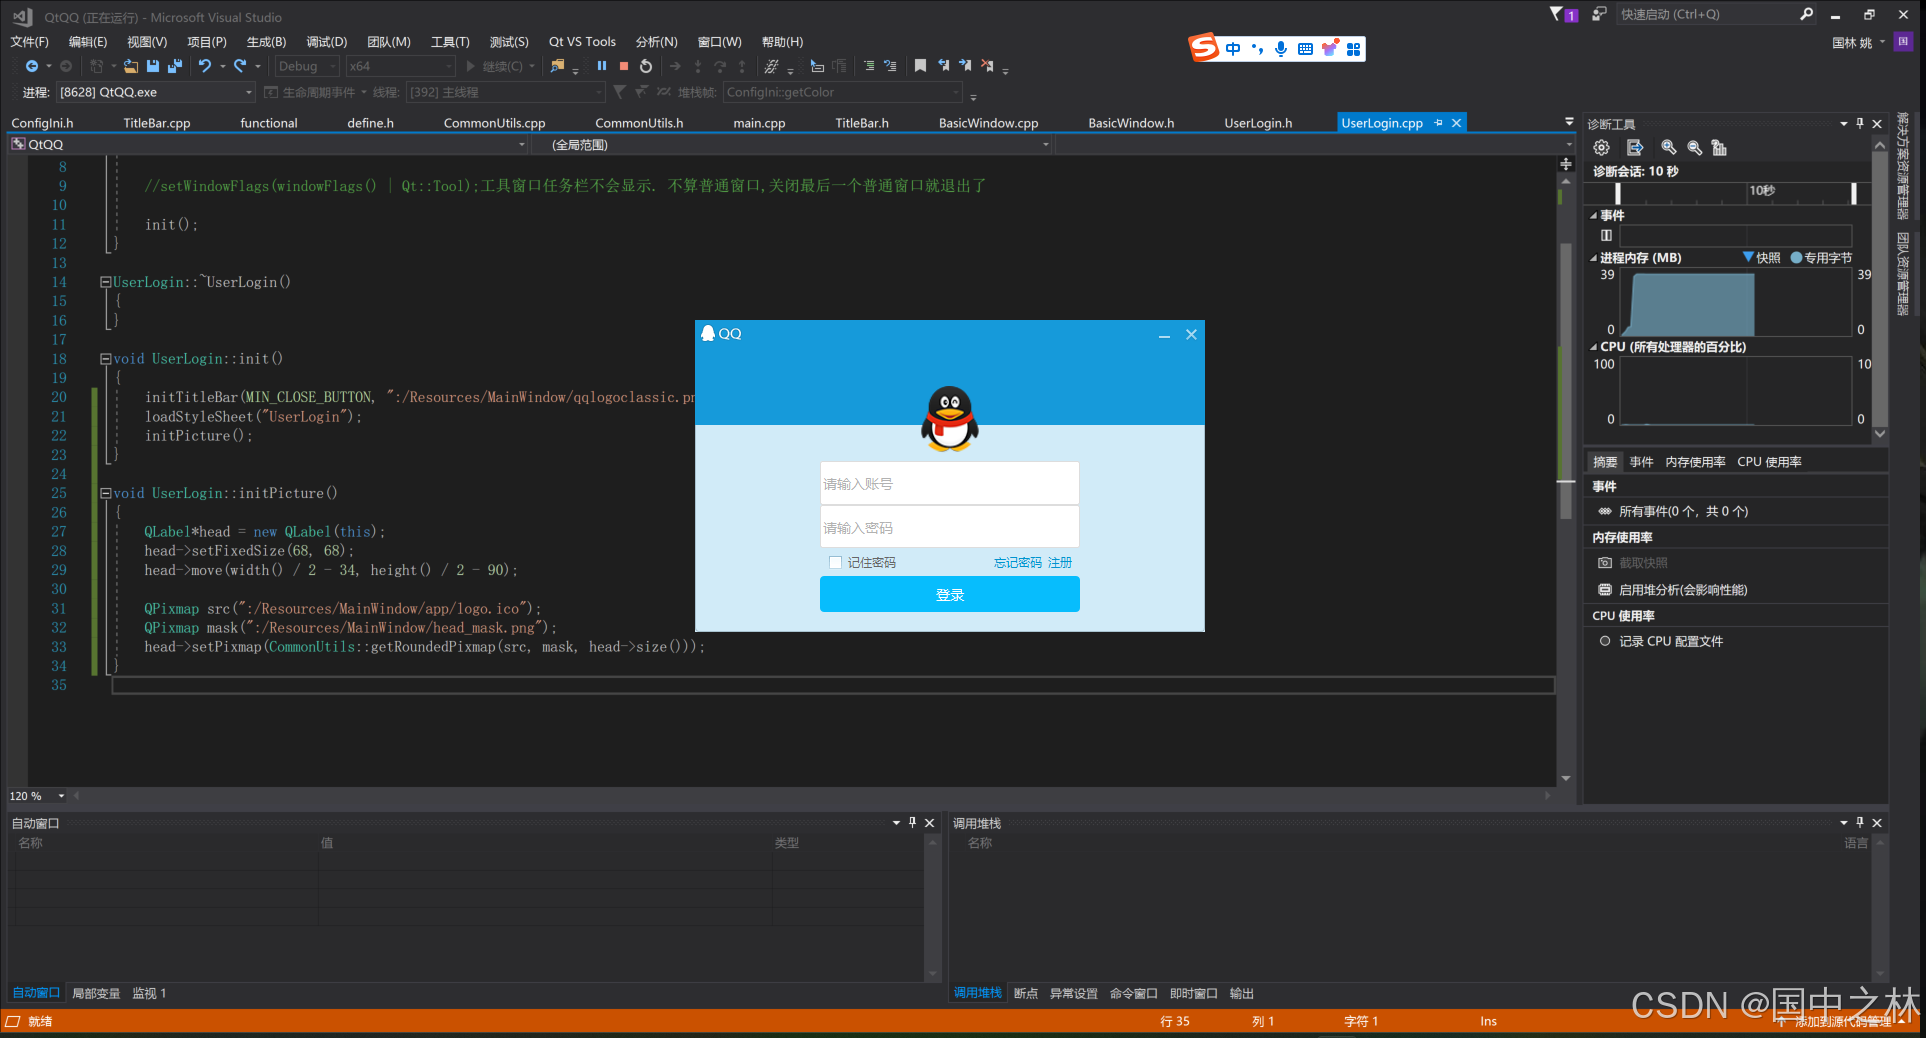Open the Qt VS Tools menu

[x=582, y=42]
